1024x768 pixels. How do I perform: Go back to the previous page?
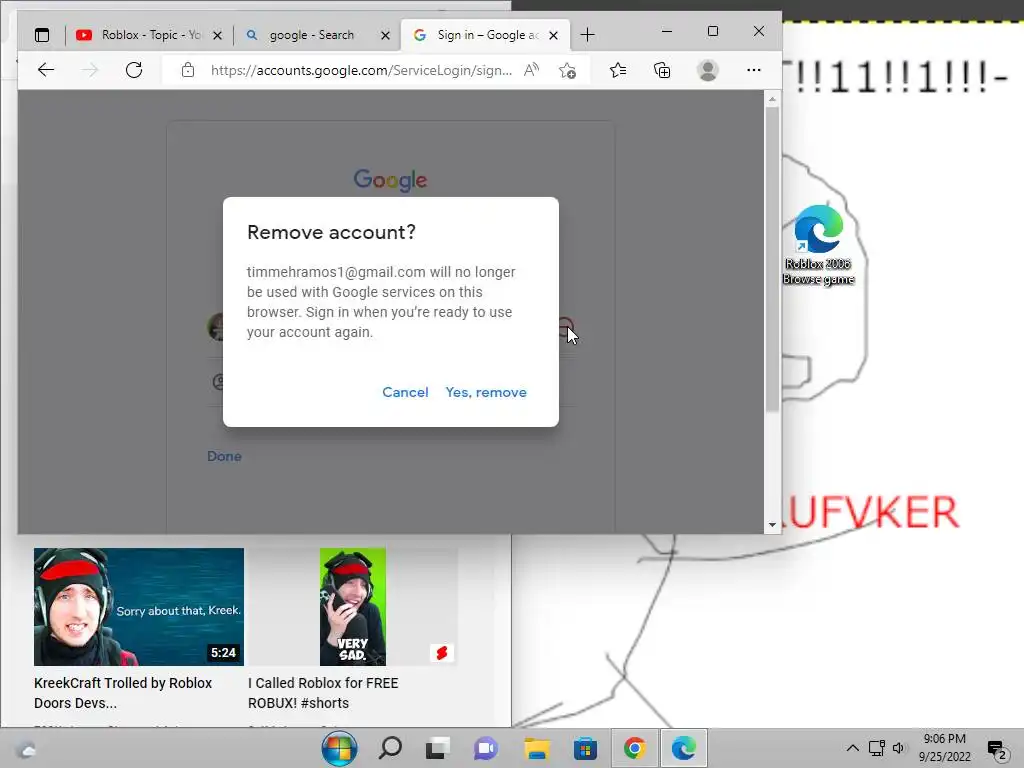coord(46,70)
